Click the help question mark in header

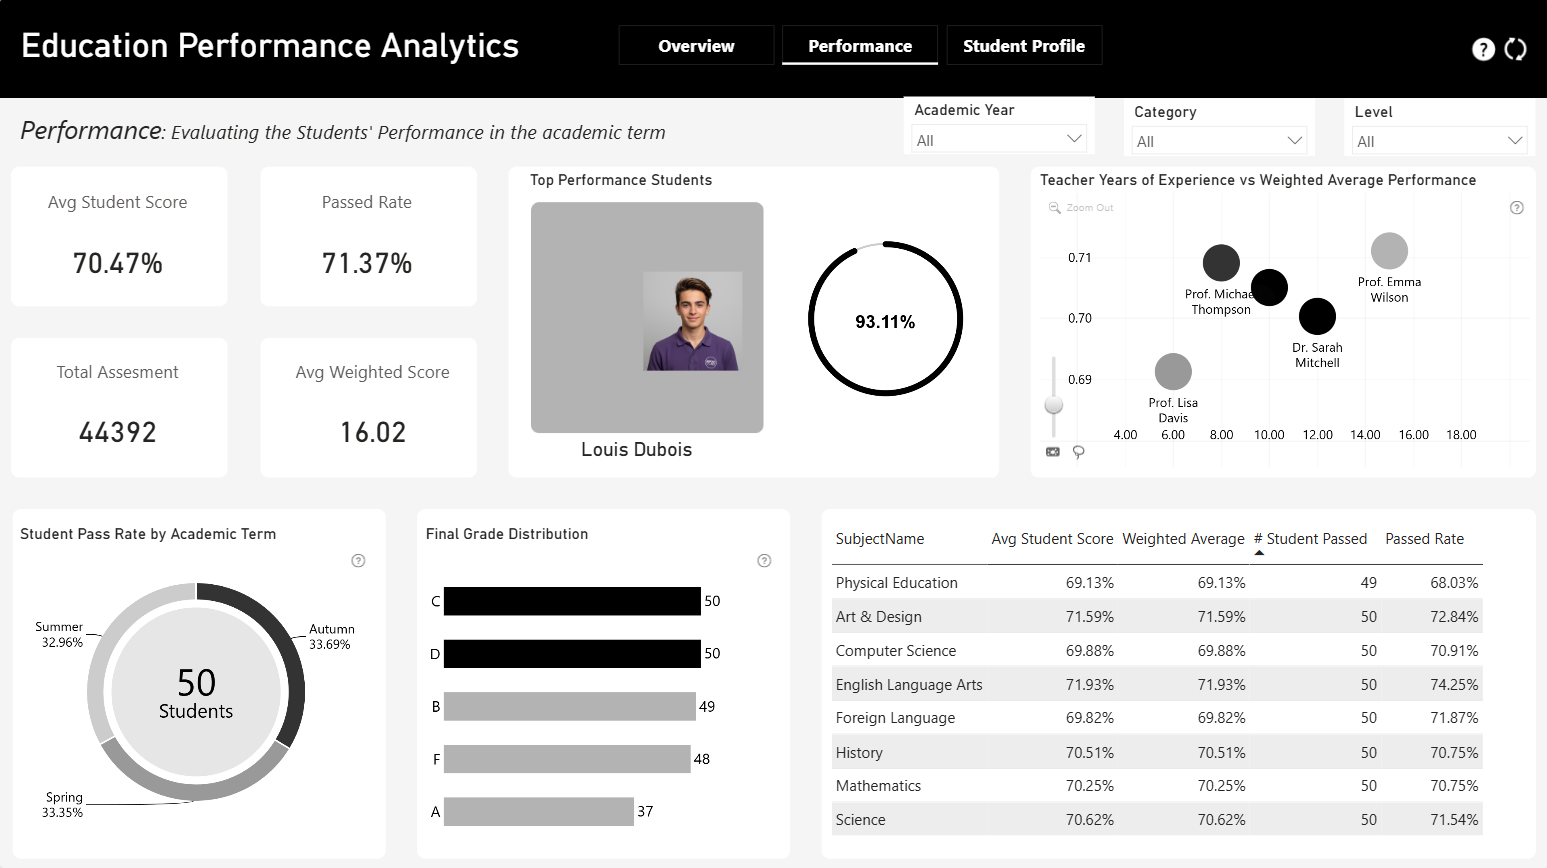1483,49
